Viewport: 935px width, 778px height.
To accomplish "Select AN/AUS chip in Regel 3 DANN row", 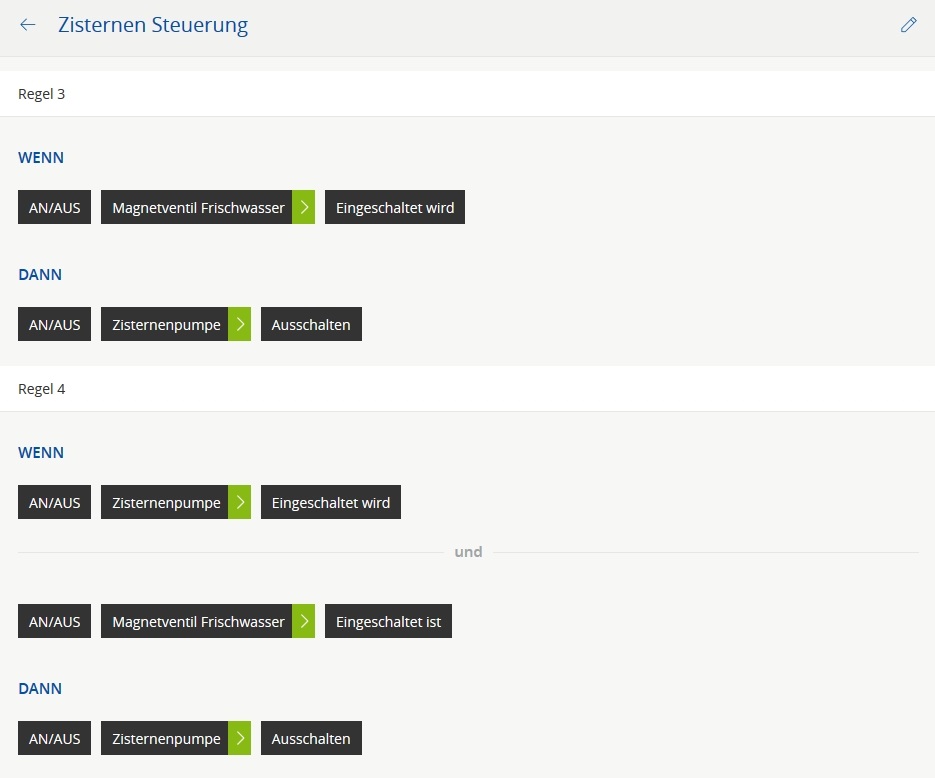I will [x=54, y=325].
